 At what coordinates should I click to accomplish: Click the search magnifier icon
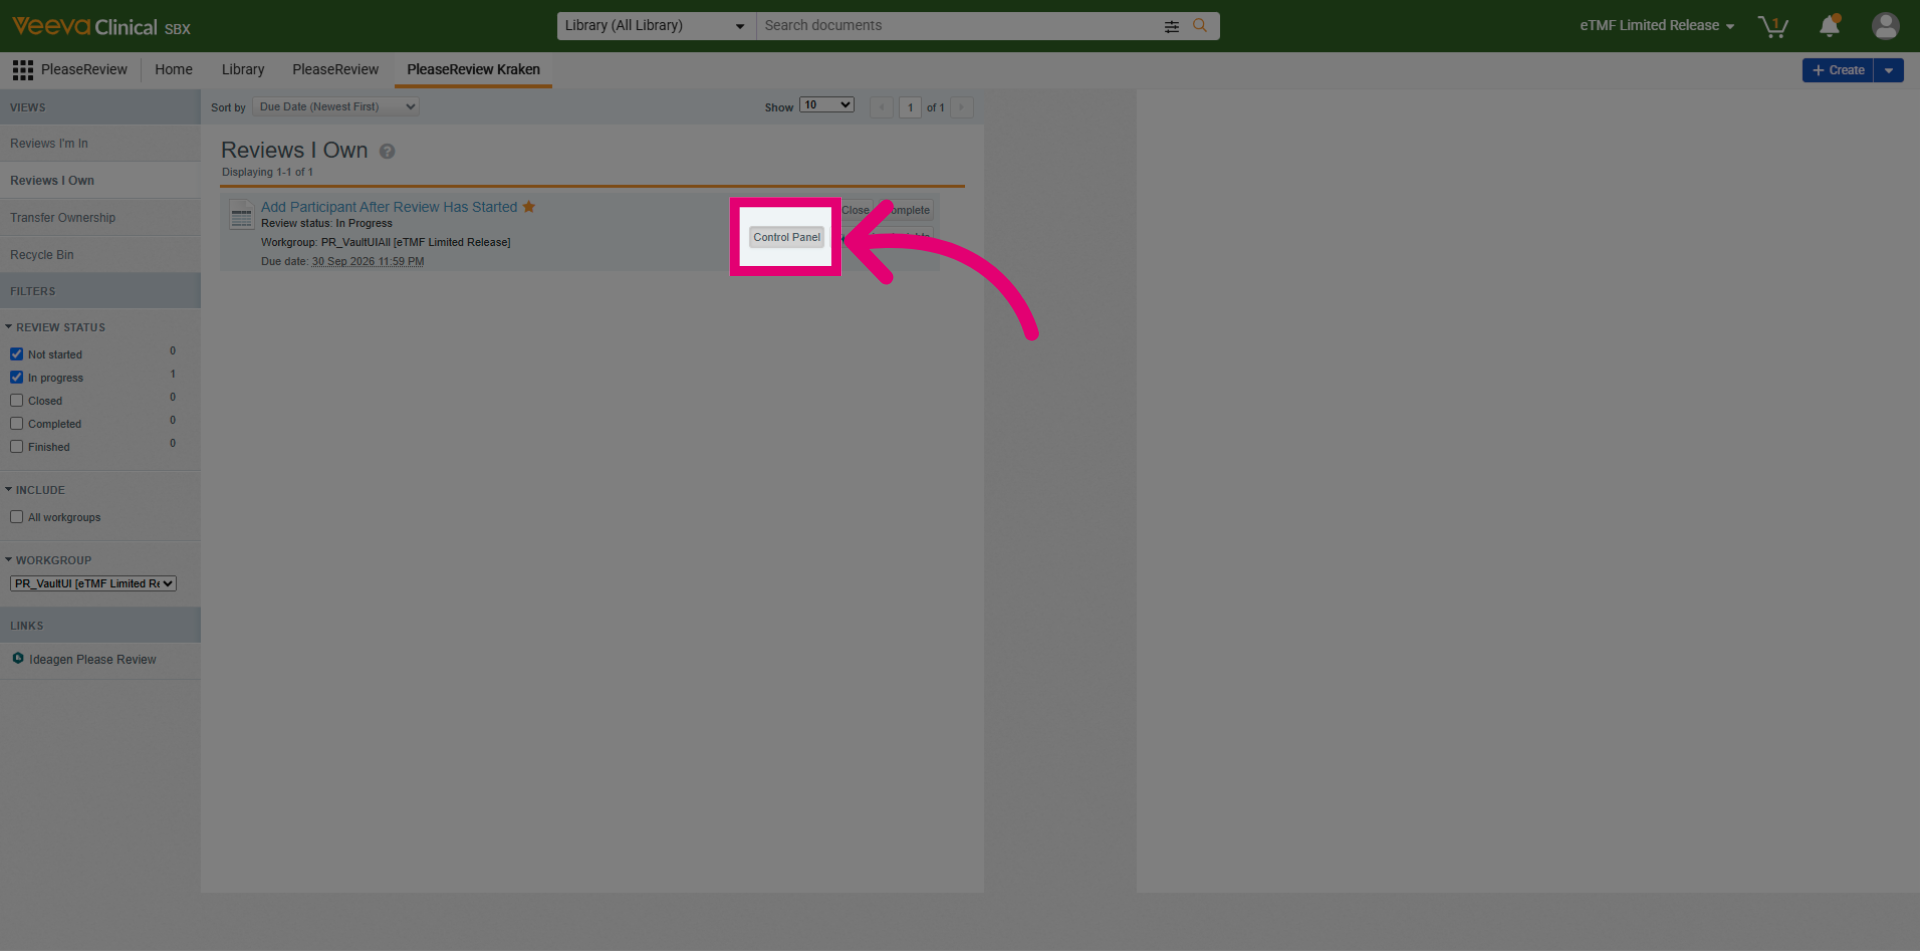(1200, 25)
